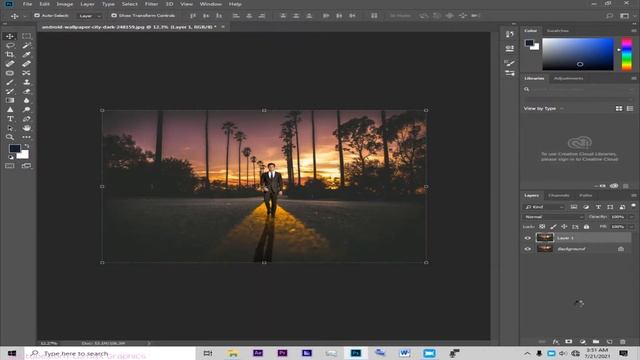Click the swap foreground and background colors arrow
Image resolution: width=640 pixels, height=360 pixels.
27,146
